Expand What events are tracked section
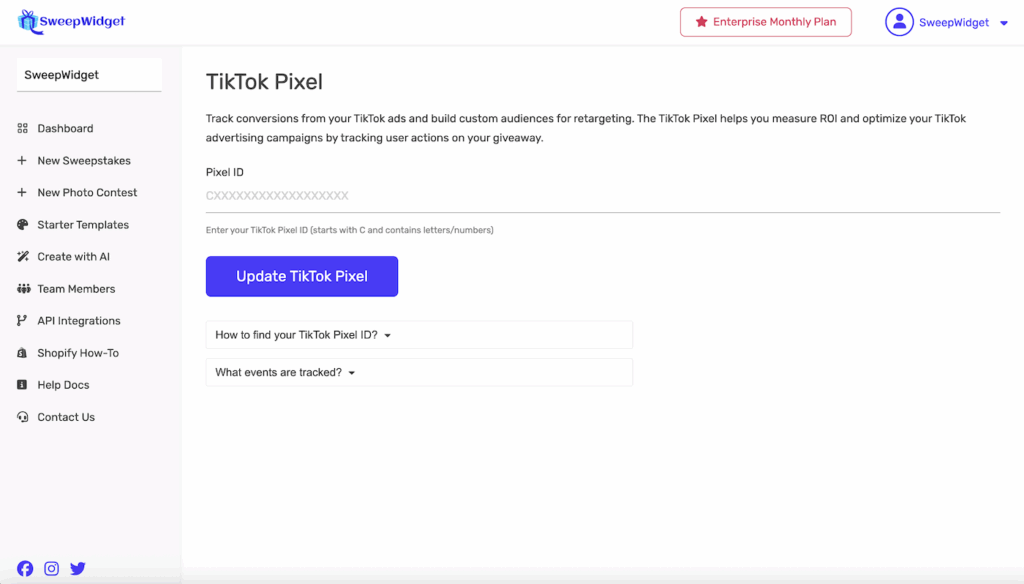Viewport: 1024px width, 584px height. coord(285,373)
